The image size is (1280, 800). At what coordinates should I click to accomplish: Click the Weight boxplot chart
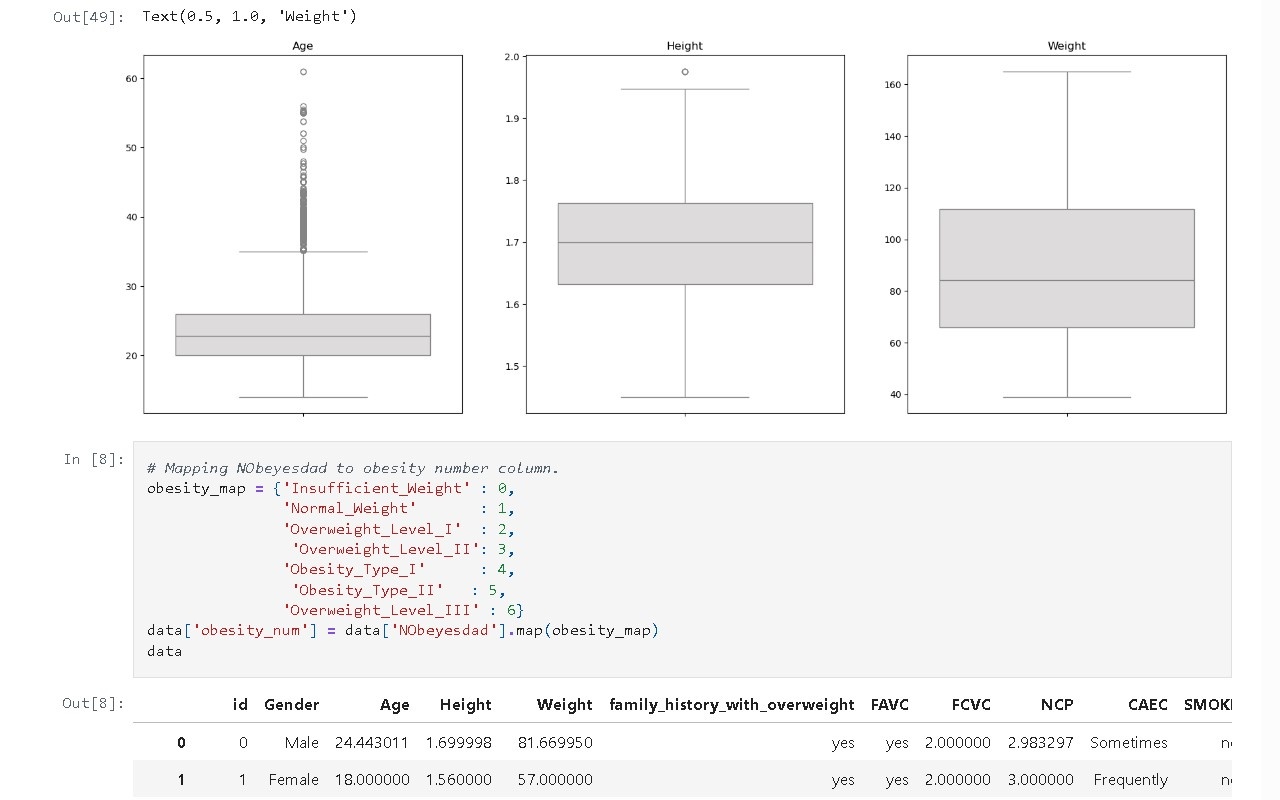[1066, 234]
